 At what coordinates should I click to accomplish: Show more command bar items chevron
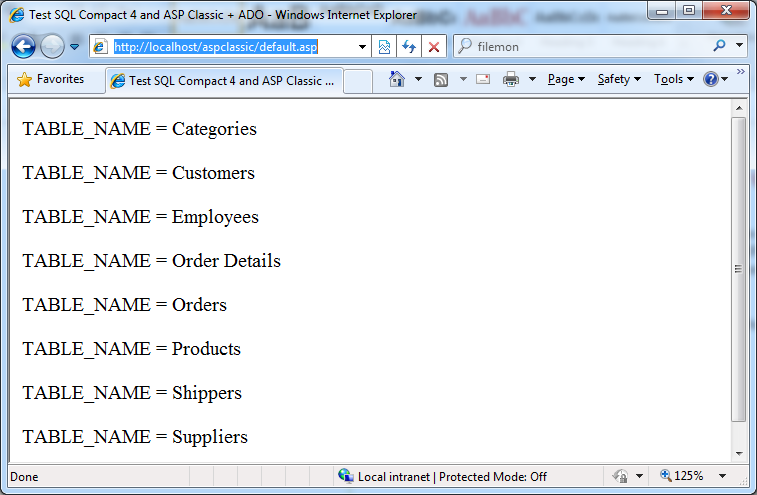pyautogui.click(x=741, y=71)
